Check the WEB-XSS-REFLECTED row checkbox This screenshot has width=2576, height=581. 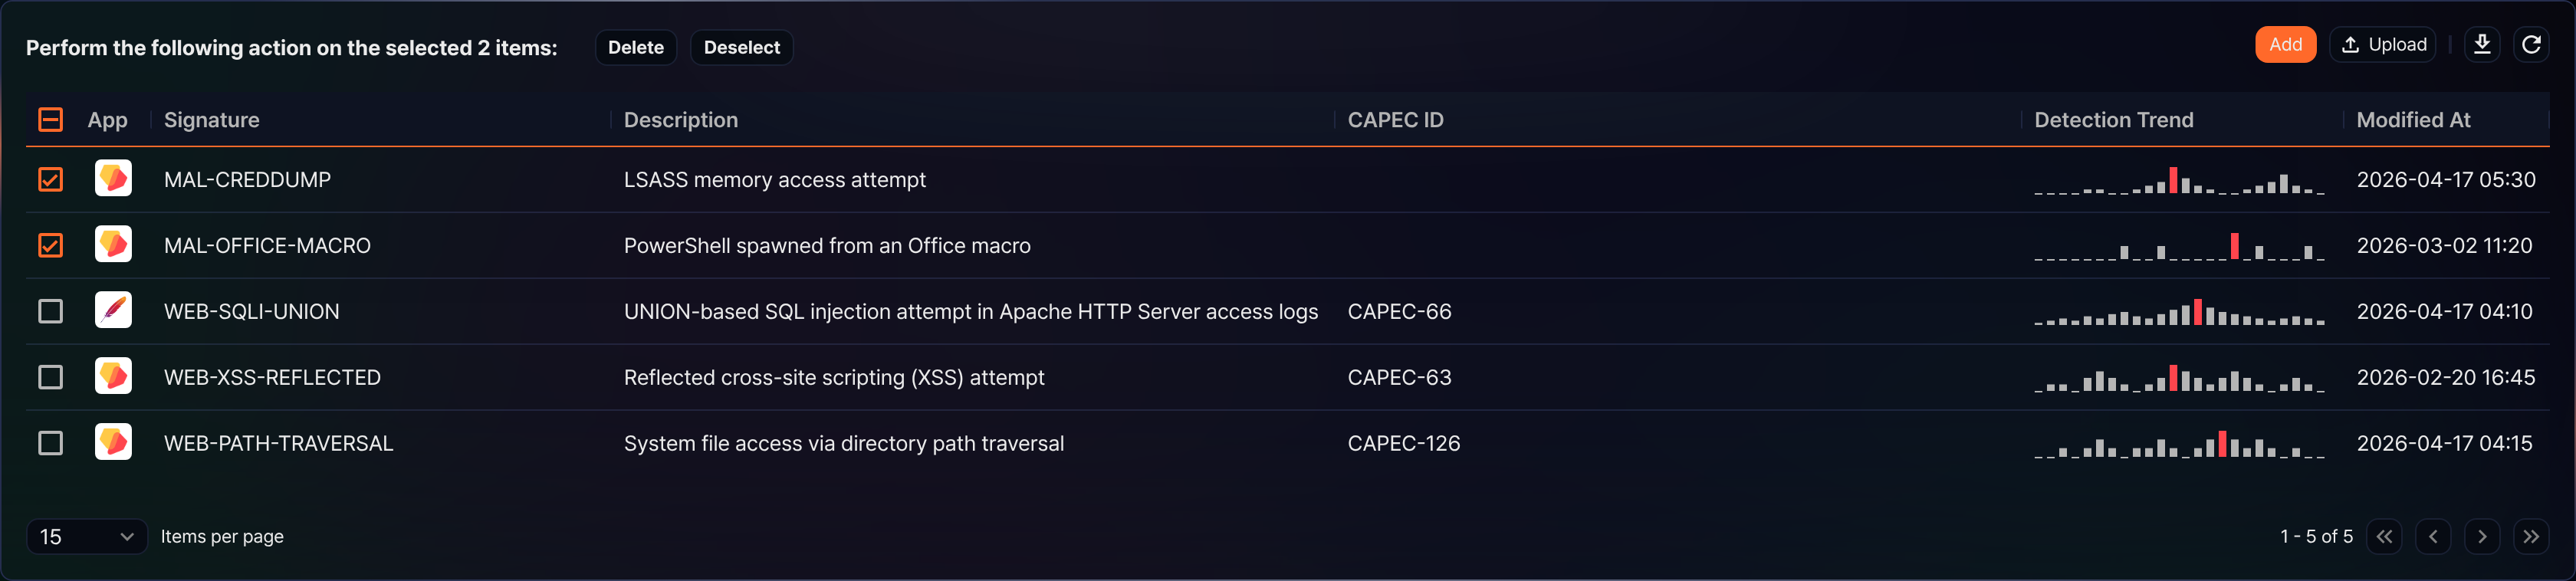pos(50,378)
